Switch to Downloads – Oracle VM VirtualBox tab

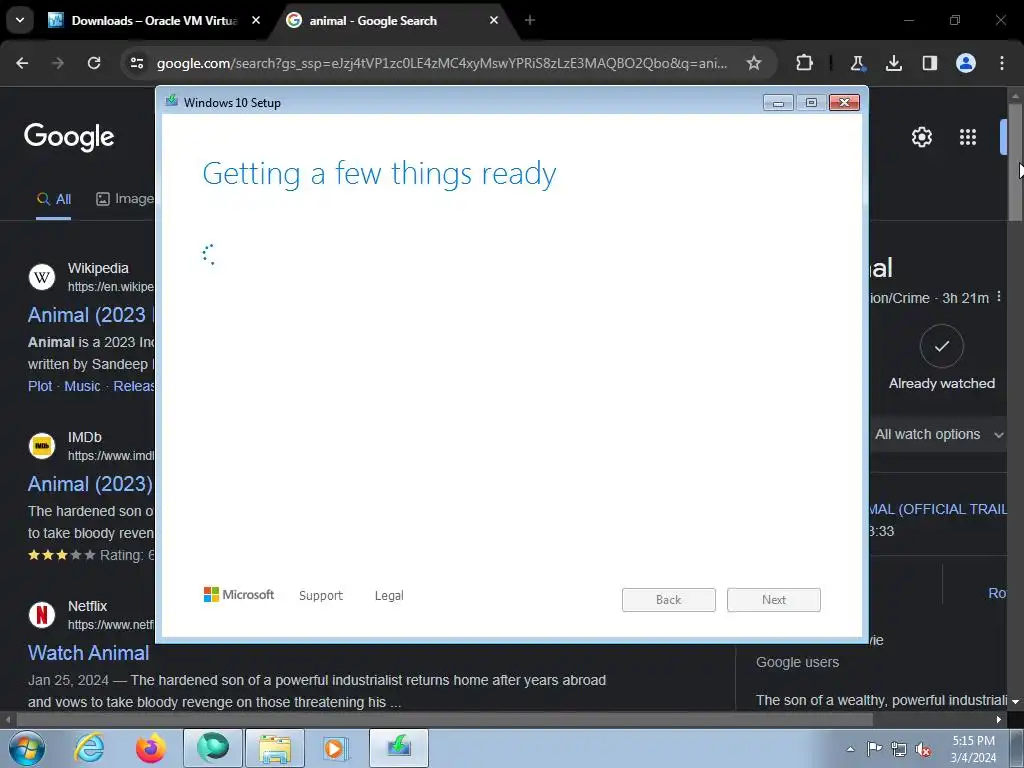[154, 20]
